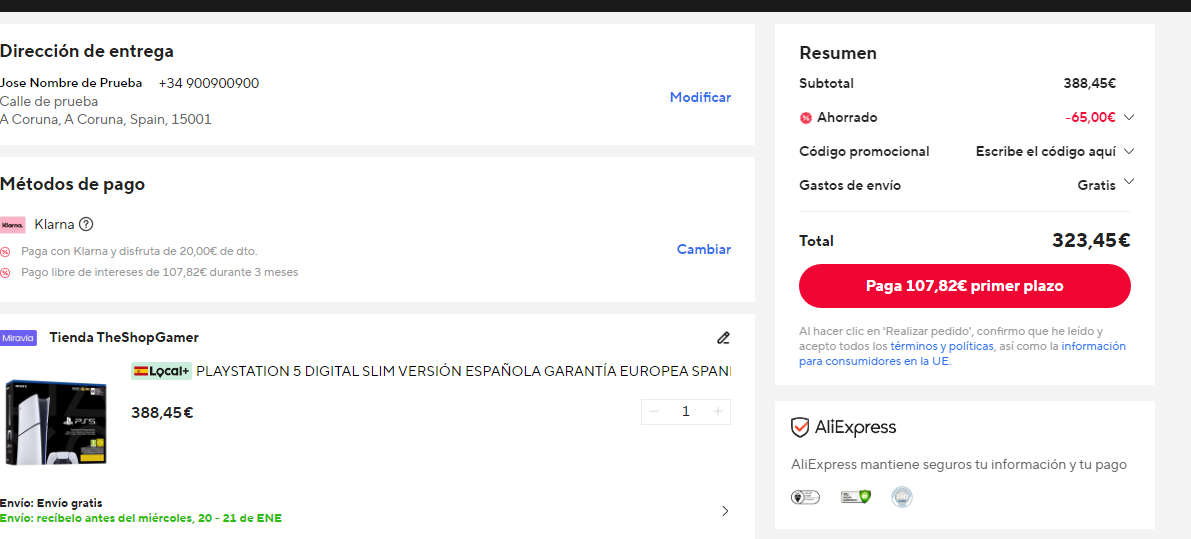The height and width of the screenshot is (539, 1191).
Task: Click the green shield security badge
Action: (x=855, y=497)
